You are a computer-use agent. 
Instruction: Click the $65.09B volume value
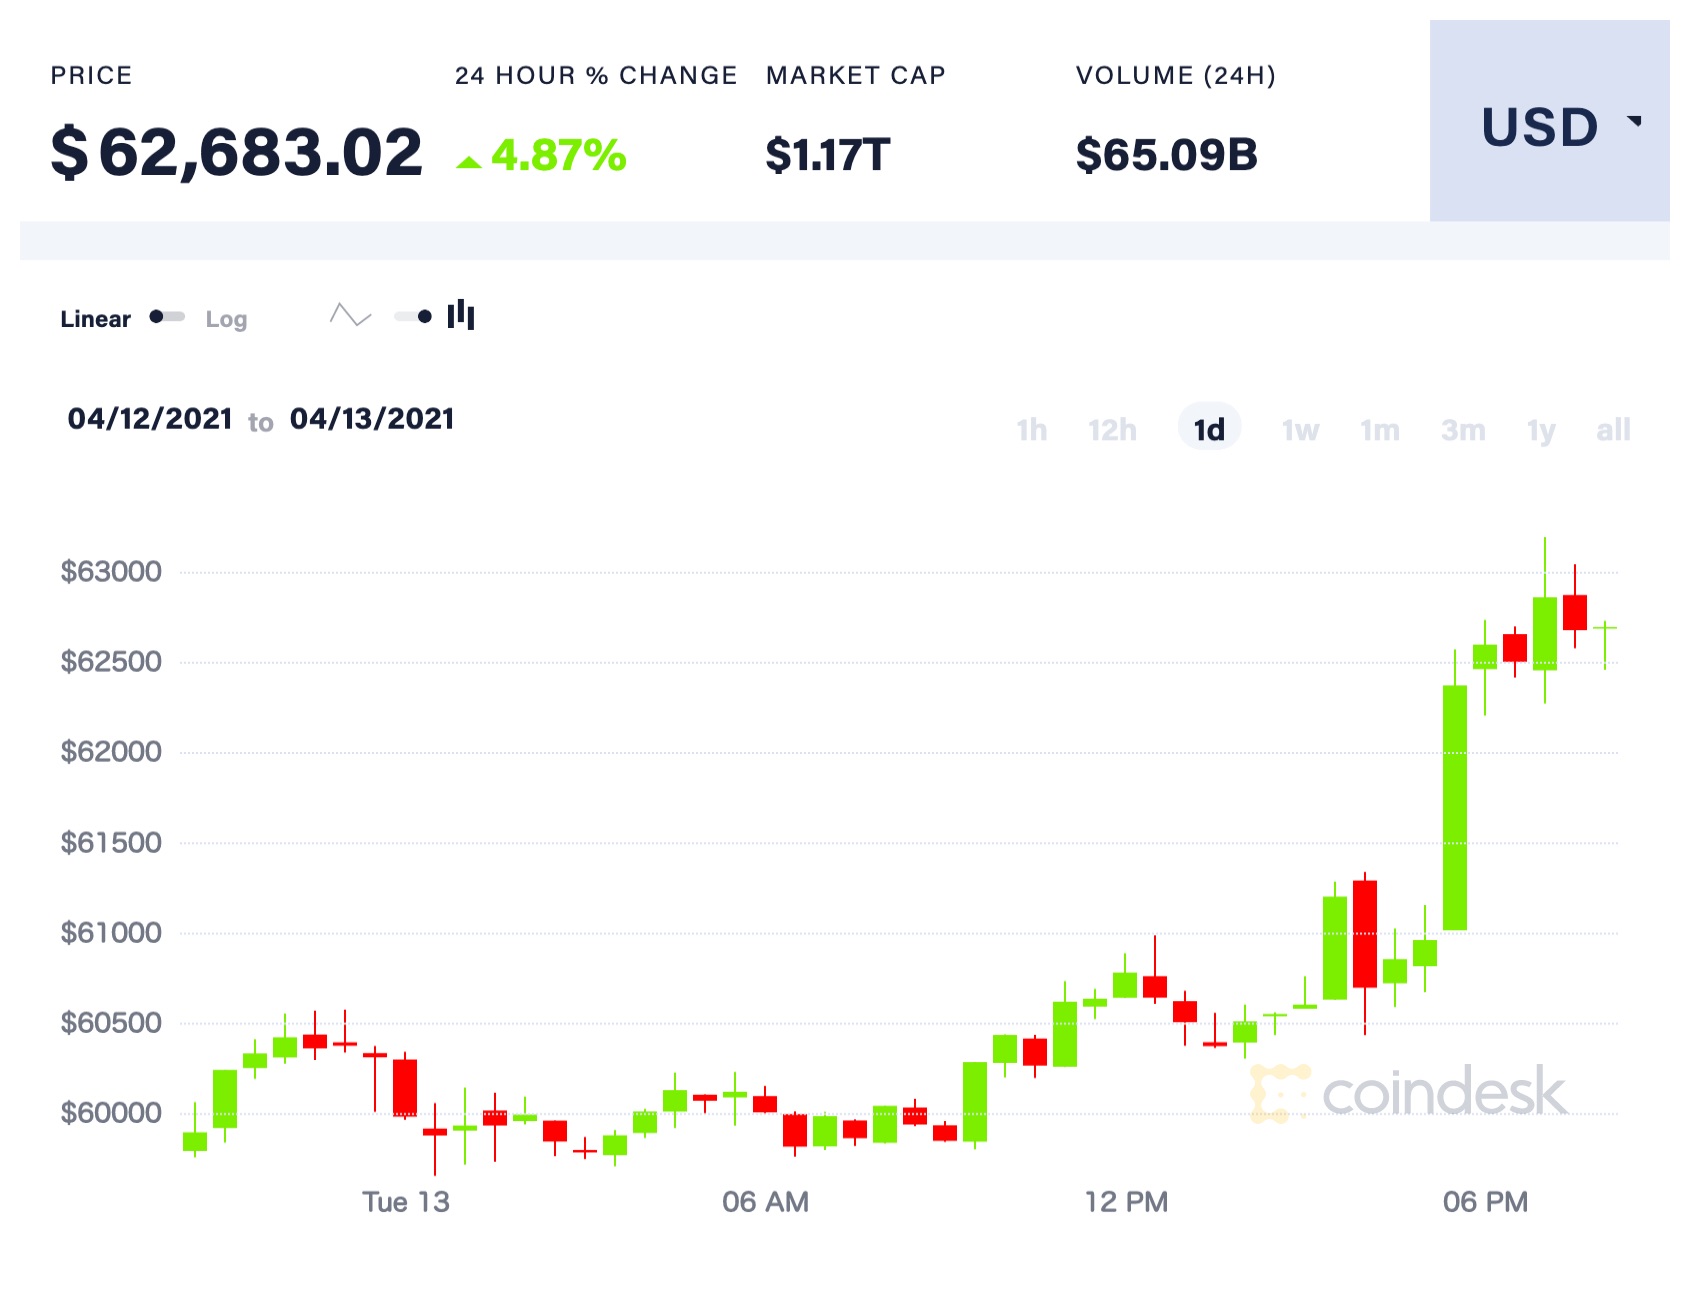[1166, 155]
